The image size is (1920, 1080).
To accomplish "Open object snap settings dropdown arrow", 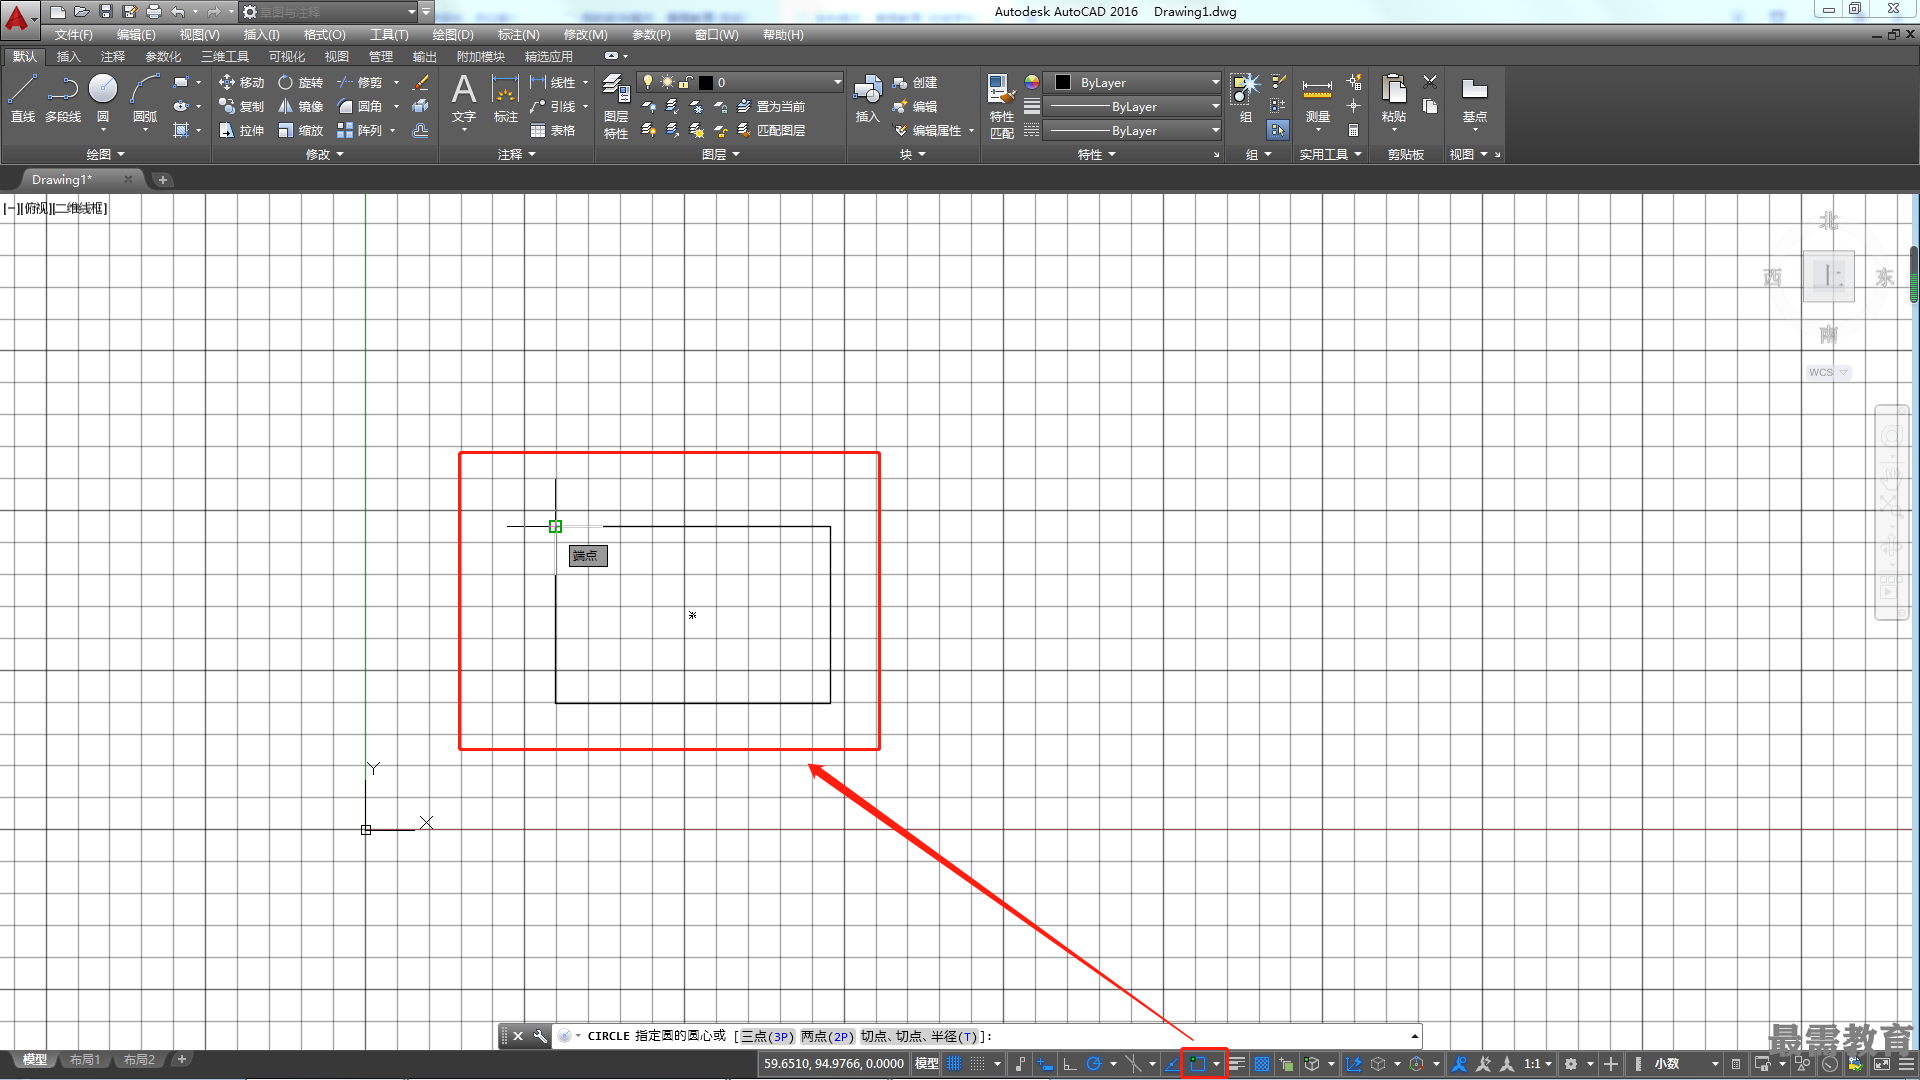I will tap(1216, 1064).
